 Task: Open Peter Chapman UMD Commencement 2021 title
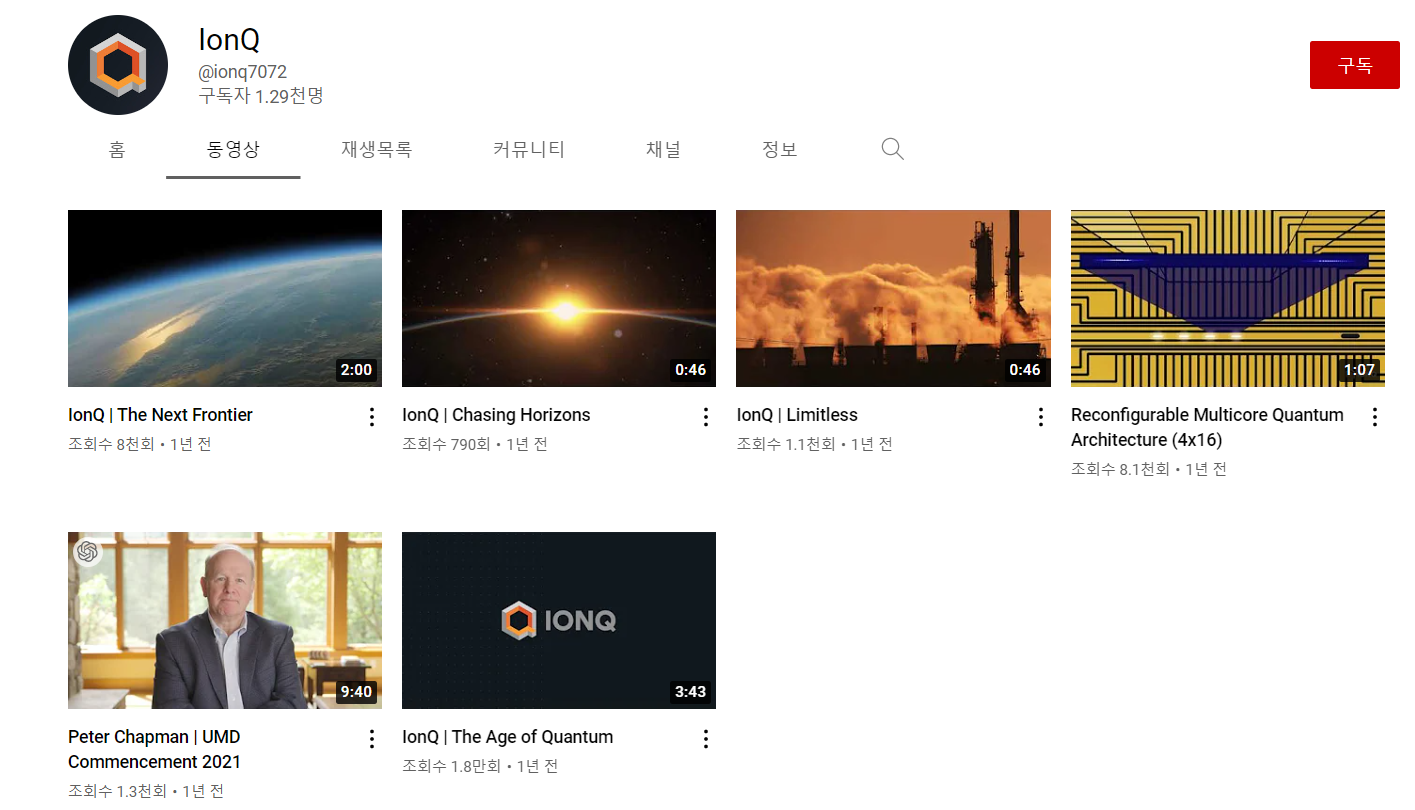[x=155, y=749]
